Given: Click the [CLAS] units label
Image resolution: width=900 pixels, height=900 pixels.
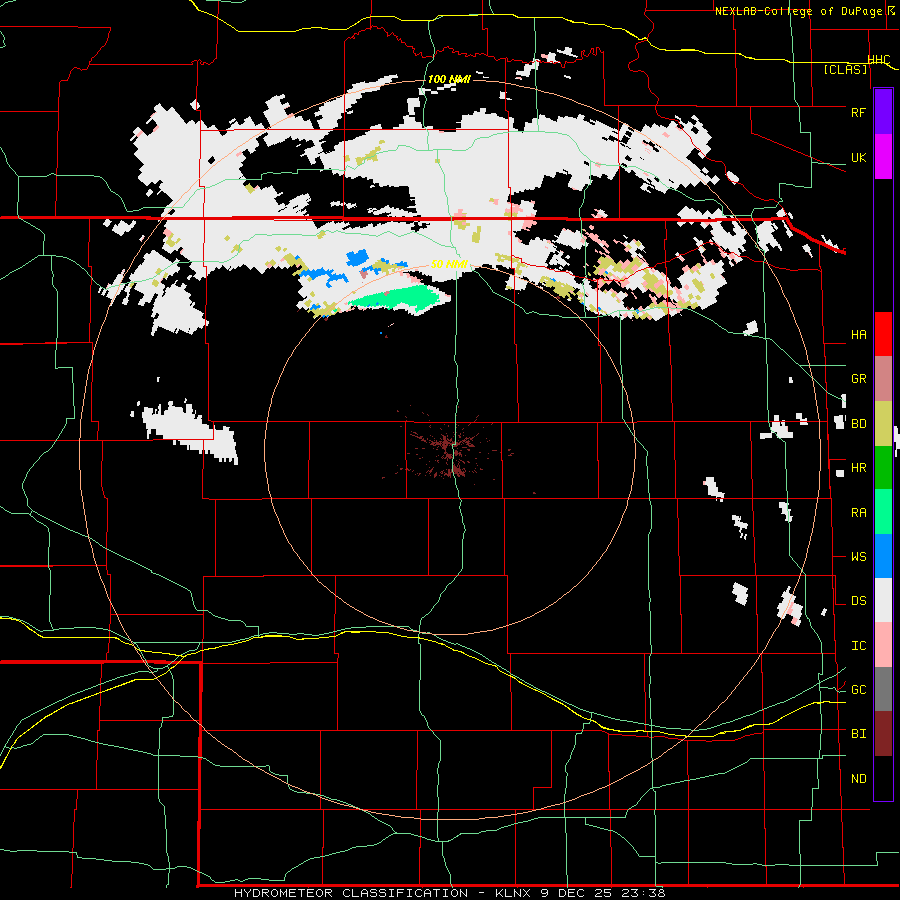Looking at the screenshot, I should (x=845, y=69).
